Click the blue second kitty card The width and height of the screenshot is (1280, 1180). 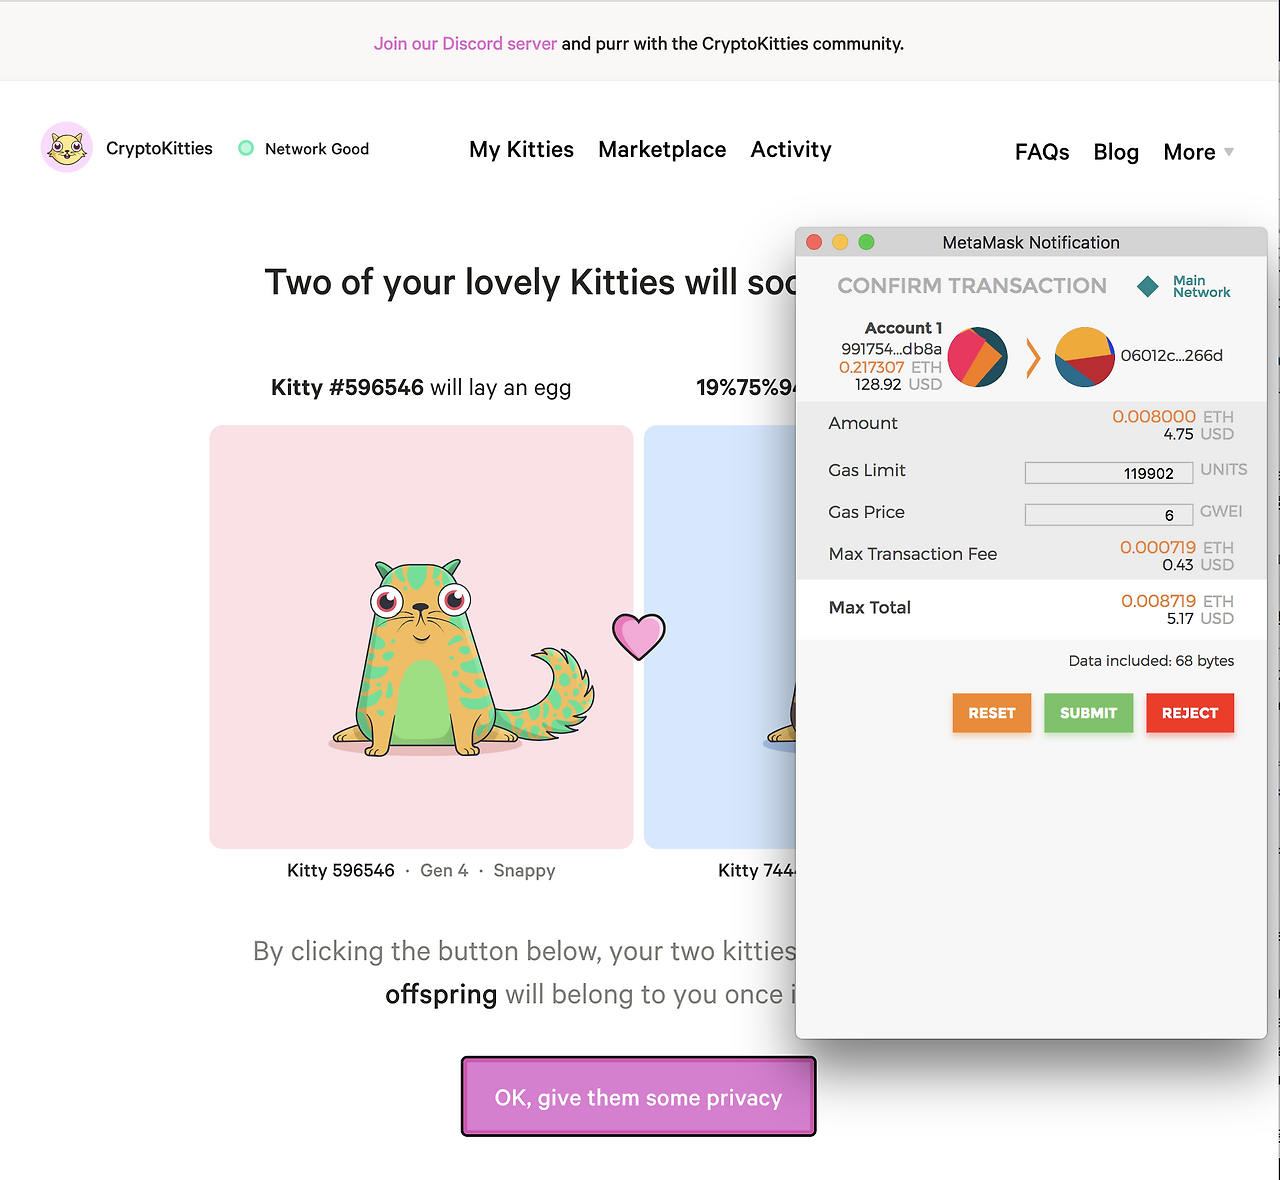(x=720, y=637)
